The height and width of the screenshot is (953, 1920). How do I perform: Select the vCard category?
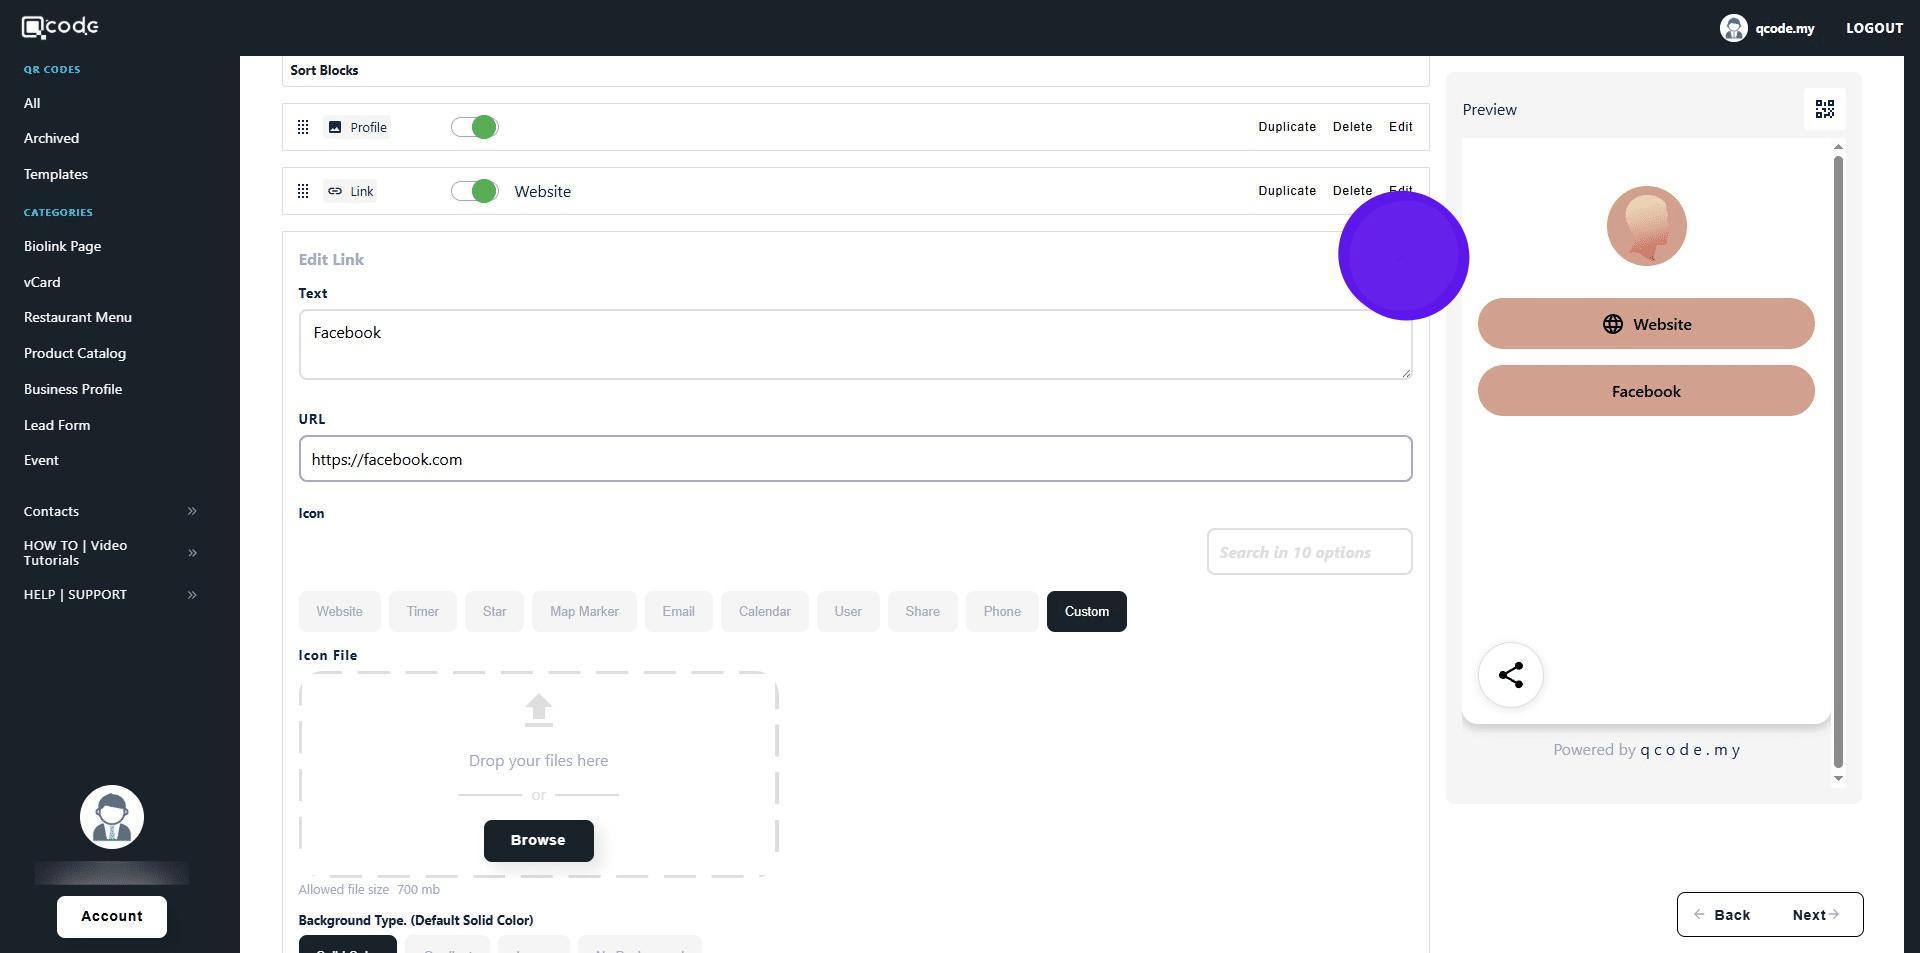[x=42, y=282]
